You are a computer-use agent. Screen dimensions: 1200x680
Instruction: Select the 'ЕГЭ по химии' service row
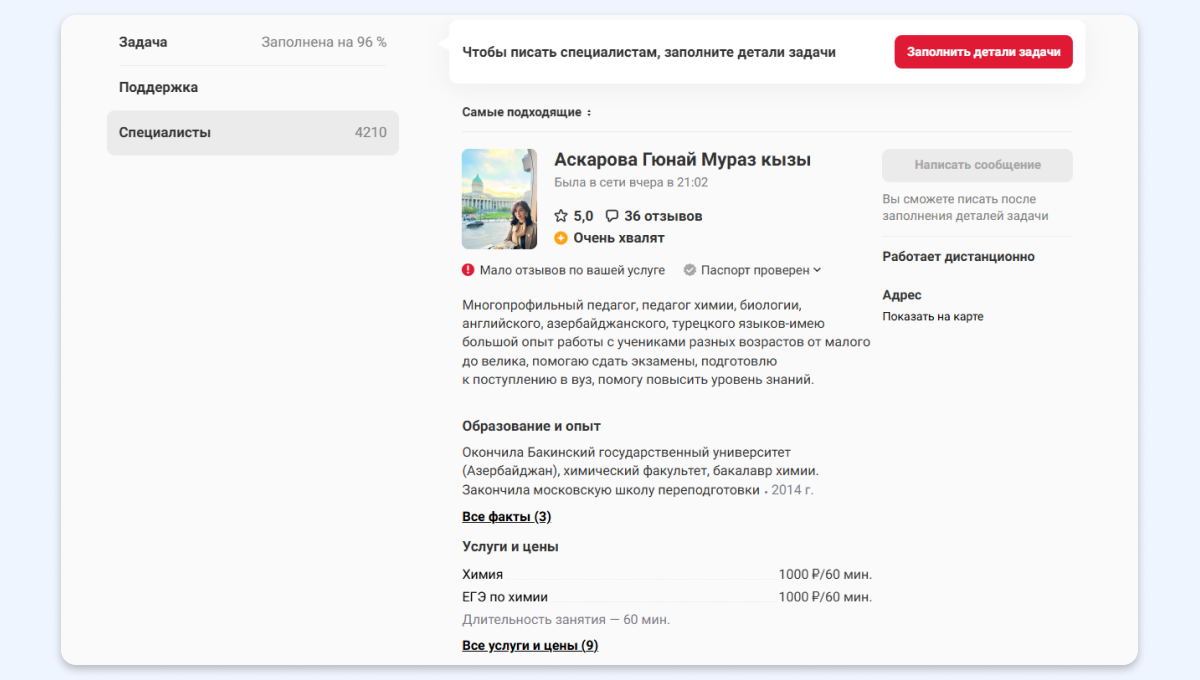coord(505,597)
